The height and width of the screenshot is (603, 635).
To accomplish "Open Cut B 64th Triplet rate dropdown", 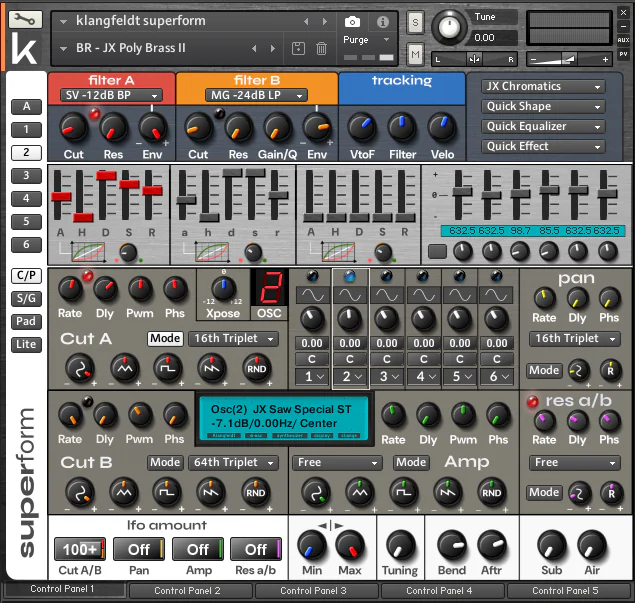I will 234,462.
